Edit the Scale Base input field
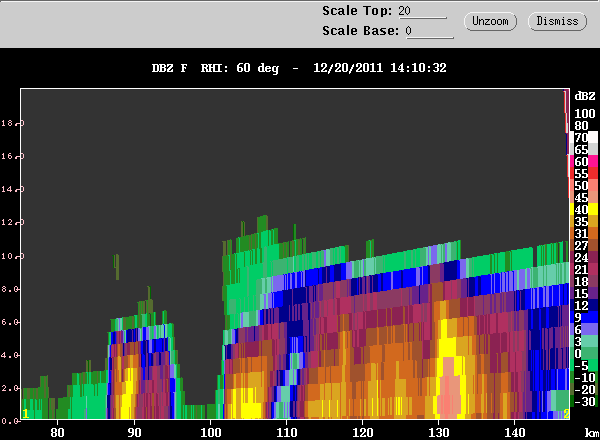Screen dimensions: 600x440 pos(429,31)
